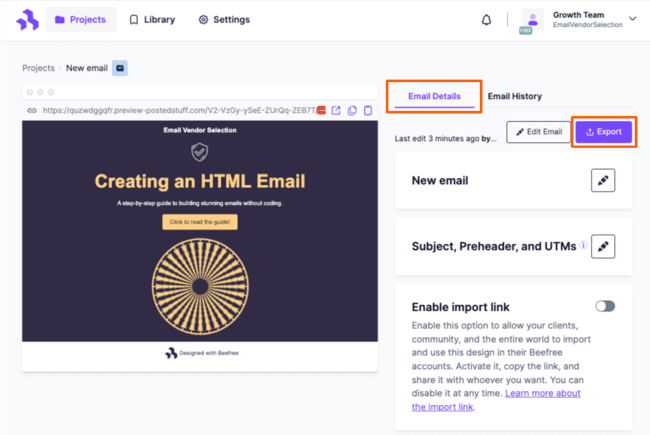Click the preview URL text

(x=179, y=110)
